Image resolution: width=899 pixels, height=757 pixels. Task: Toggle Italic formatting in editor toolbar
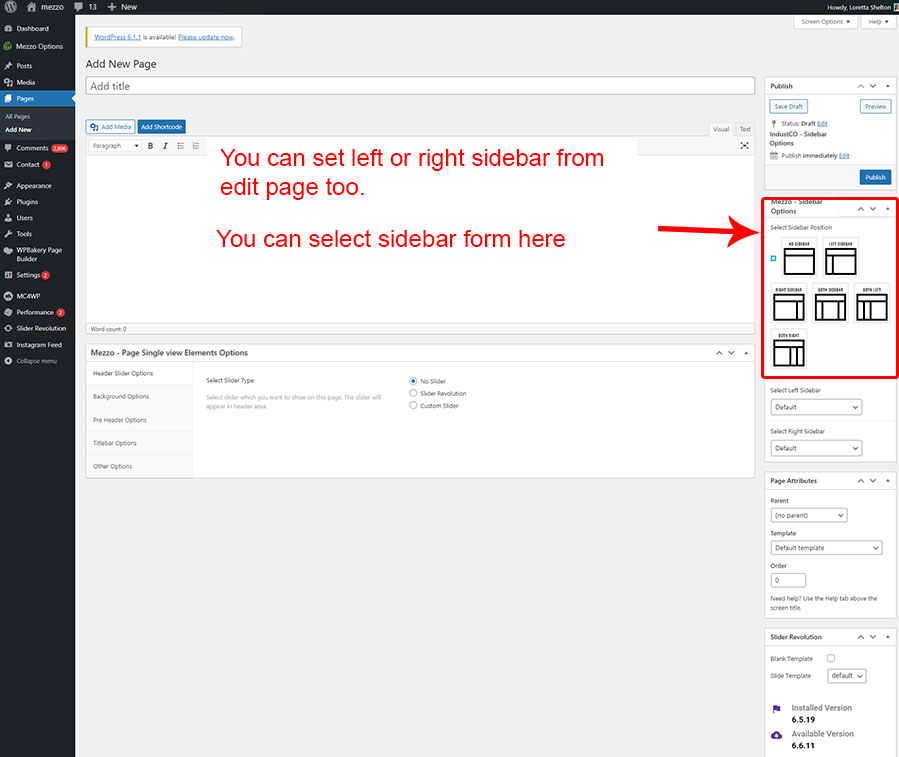point(165,146)
